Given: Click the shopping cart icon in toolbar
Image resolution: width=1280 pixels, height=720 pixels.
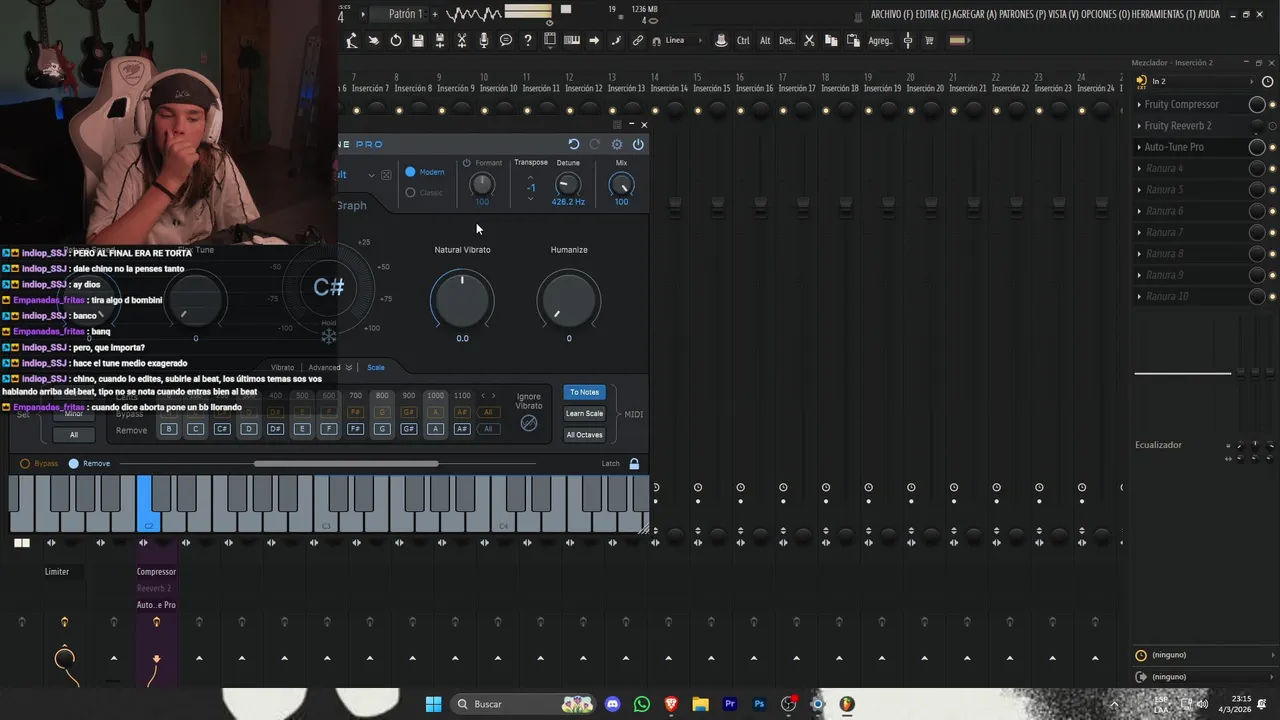Looking at the screenshot, I should [x=929, y=41].
